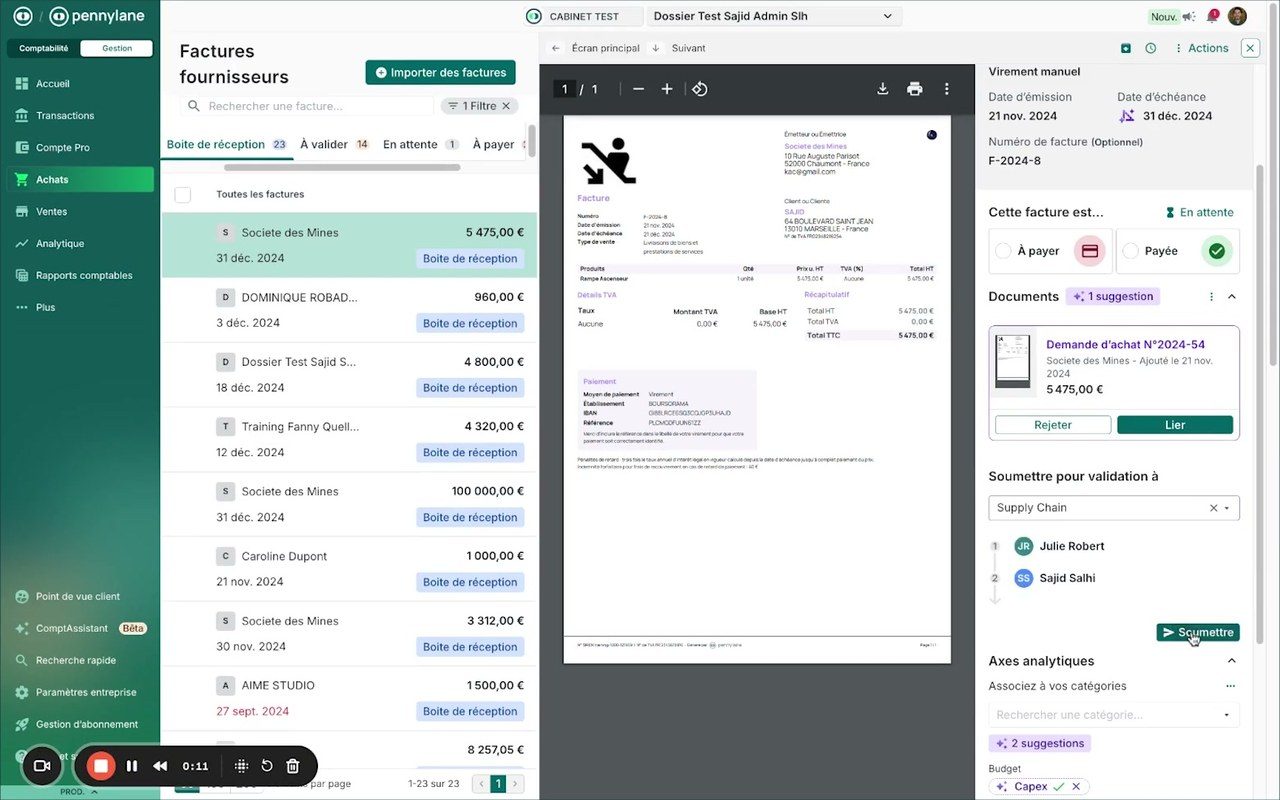Viewport: 1280px width, 800px height.
Task: Rotate the PDF document
Action: [700, 89]
